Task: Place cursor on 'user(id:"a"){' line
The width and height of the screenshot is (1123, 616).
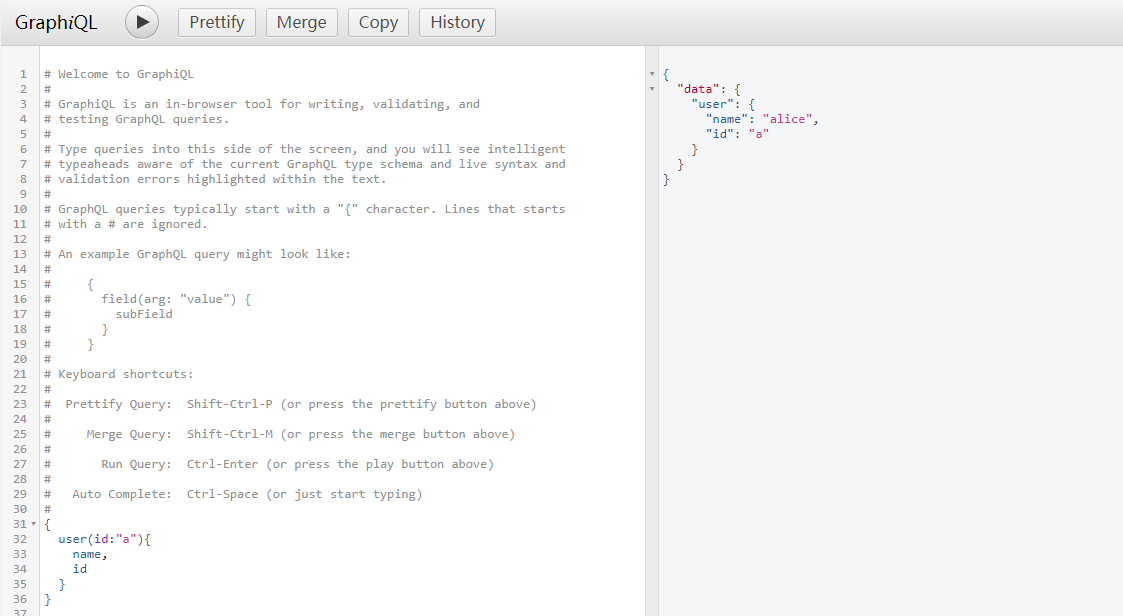Action: (105, 539)
